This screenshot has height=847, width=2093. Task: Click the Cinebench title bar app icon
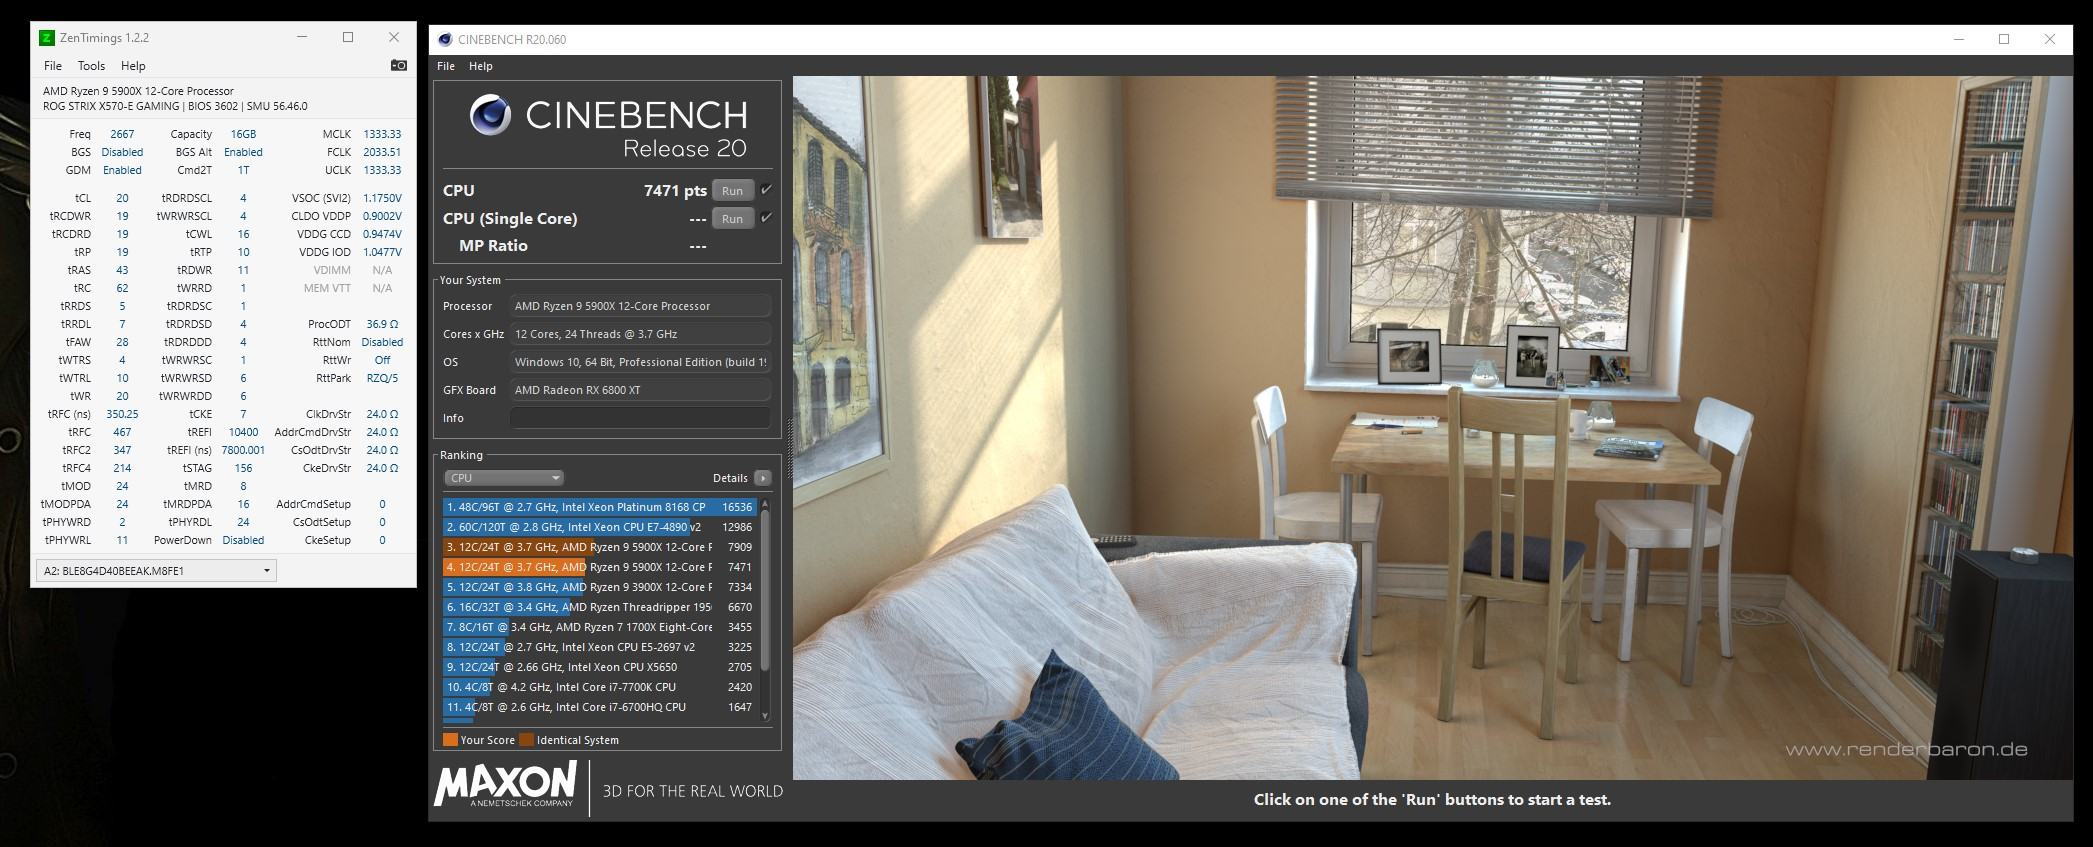(445, 40)
